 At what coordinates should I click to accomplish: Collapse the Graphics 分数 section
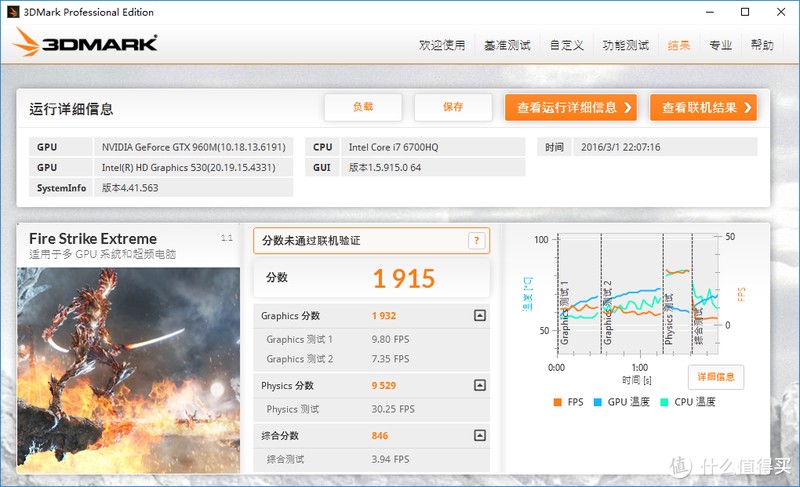[x=480, y=316]
